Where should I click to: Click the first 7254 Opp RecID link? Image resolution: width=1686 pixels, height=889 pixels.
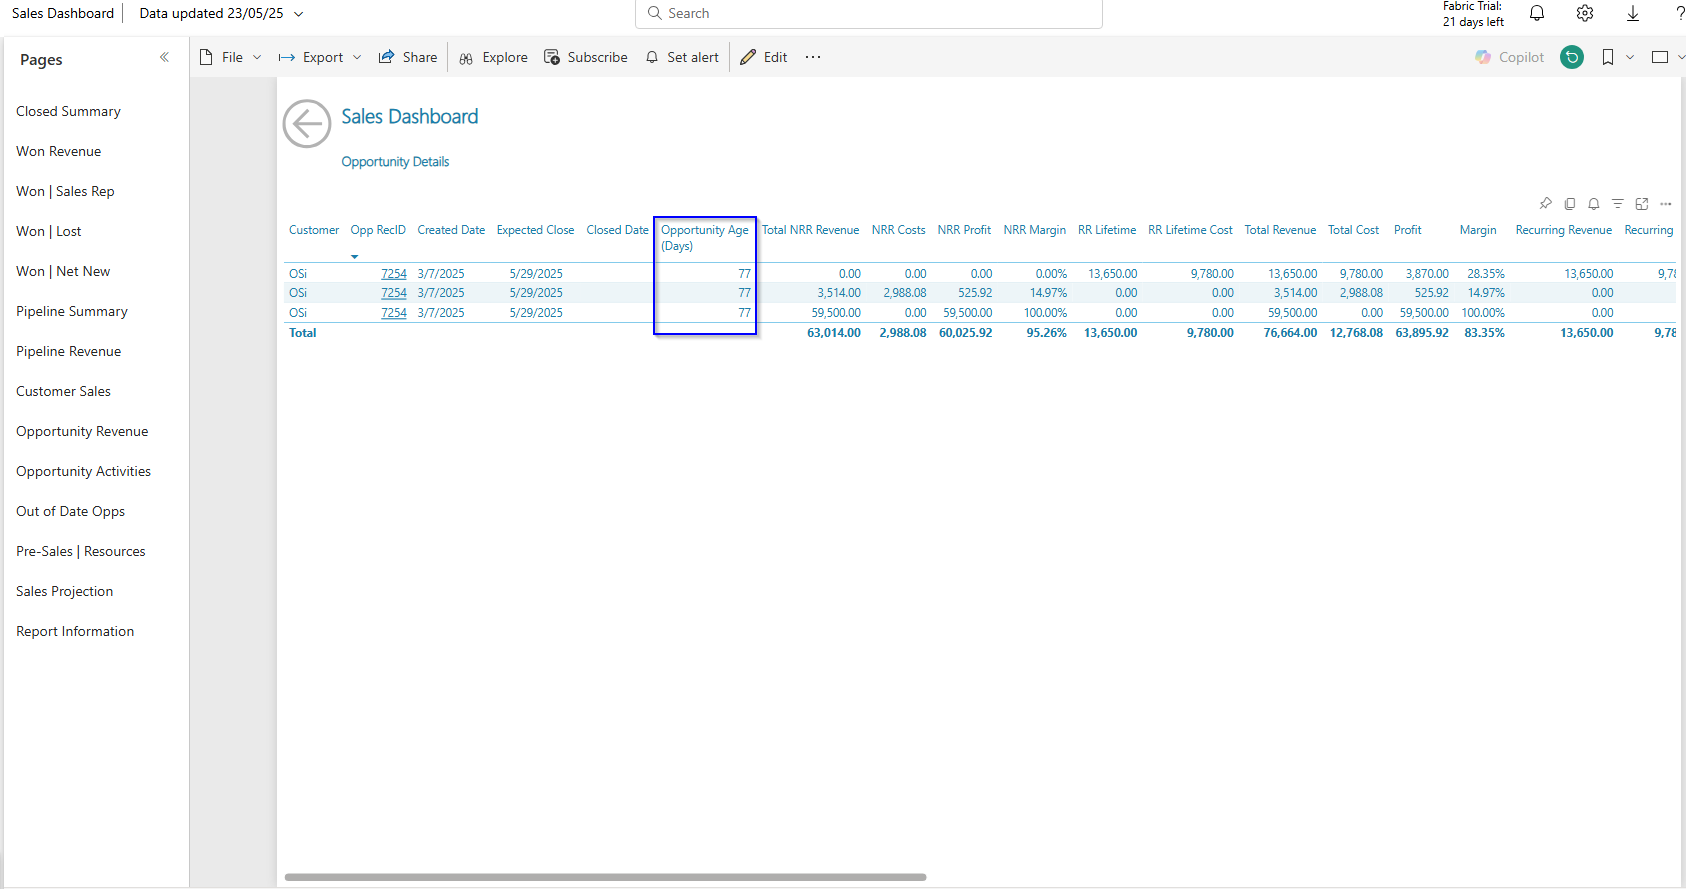click(x=394, y=273)
